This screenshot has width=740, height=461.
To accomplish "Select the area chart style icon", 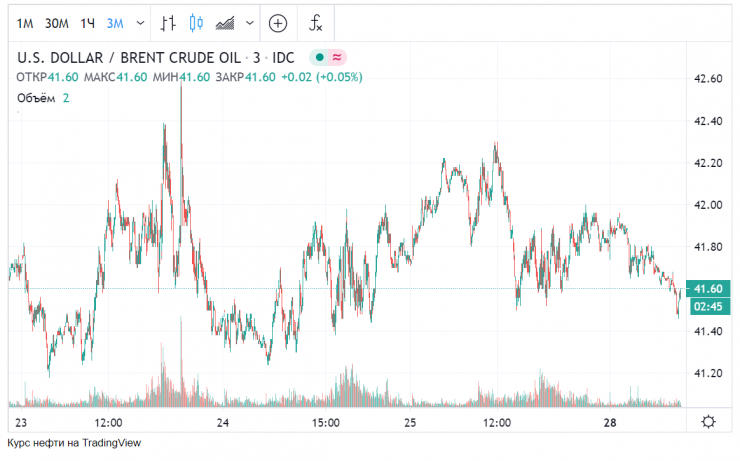I will coord(226,22).
